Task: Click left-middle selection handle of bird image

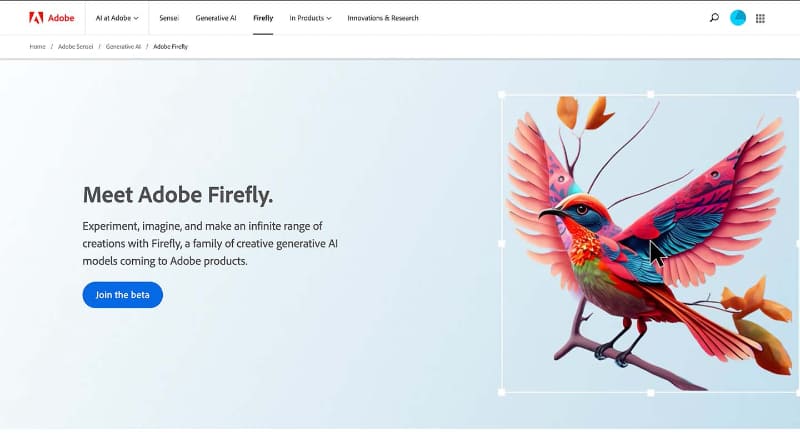Action: tap(502, 243)
